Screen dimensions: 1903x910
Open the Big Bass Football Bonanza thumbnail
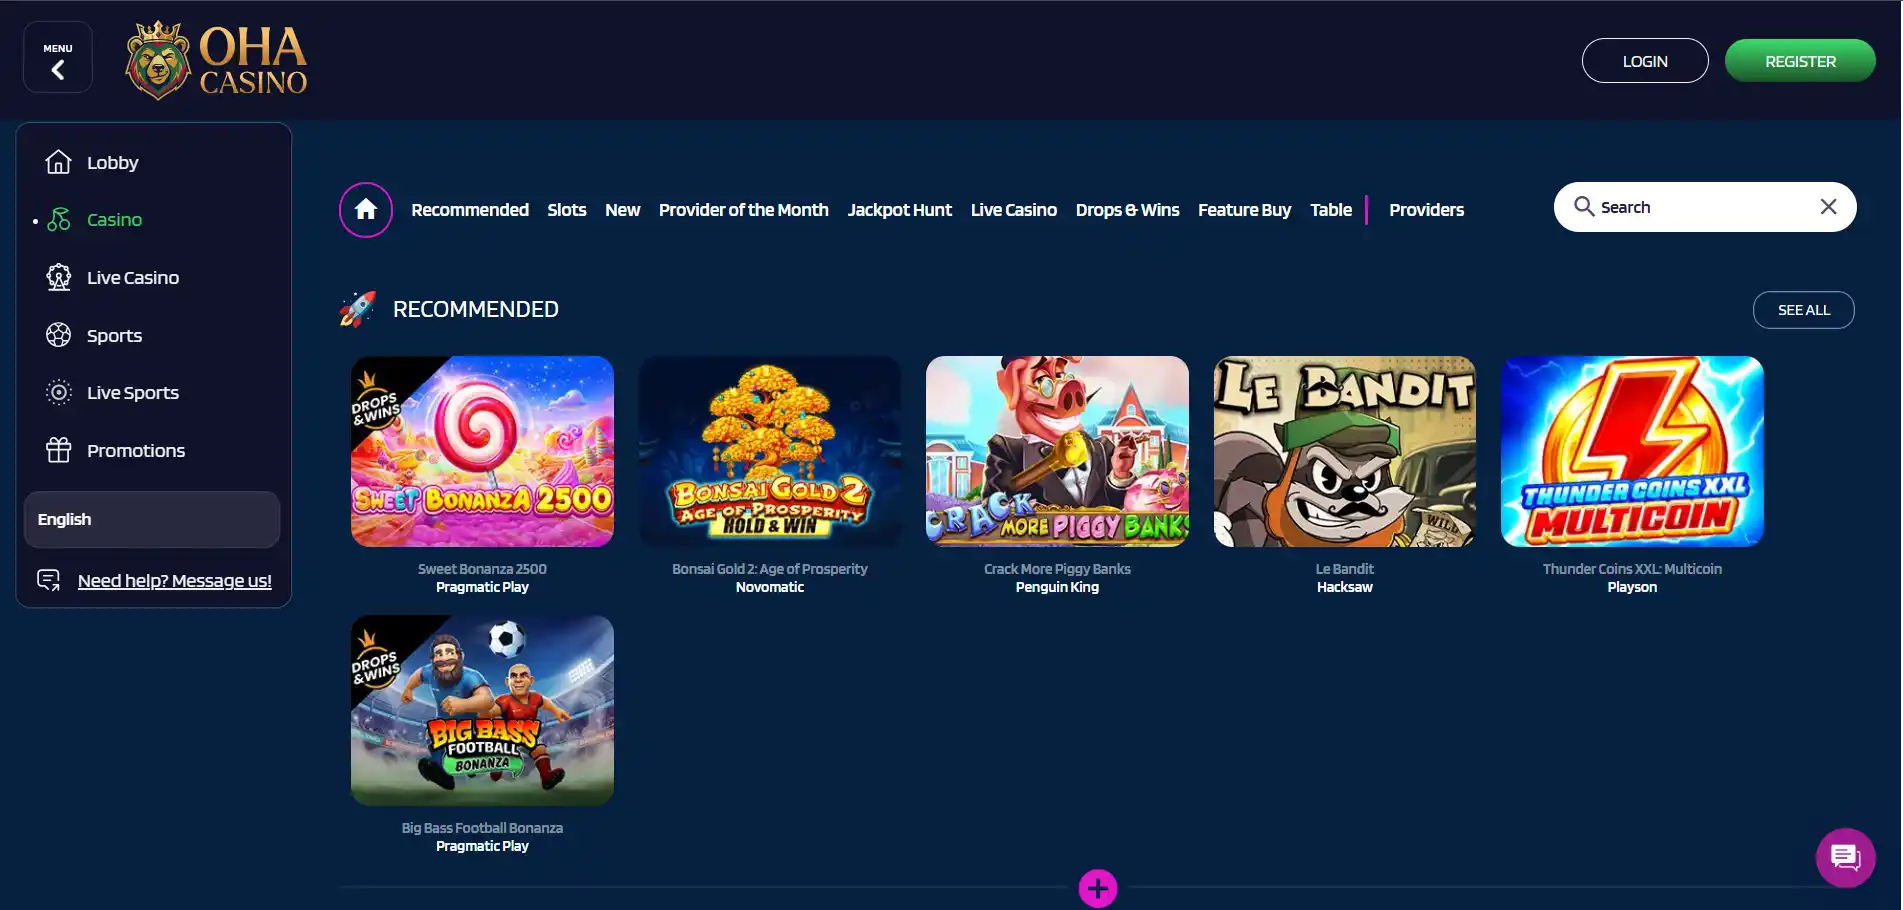[x=482, y=710]
